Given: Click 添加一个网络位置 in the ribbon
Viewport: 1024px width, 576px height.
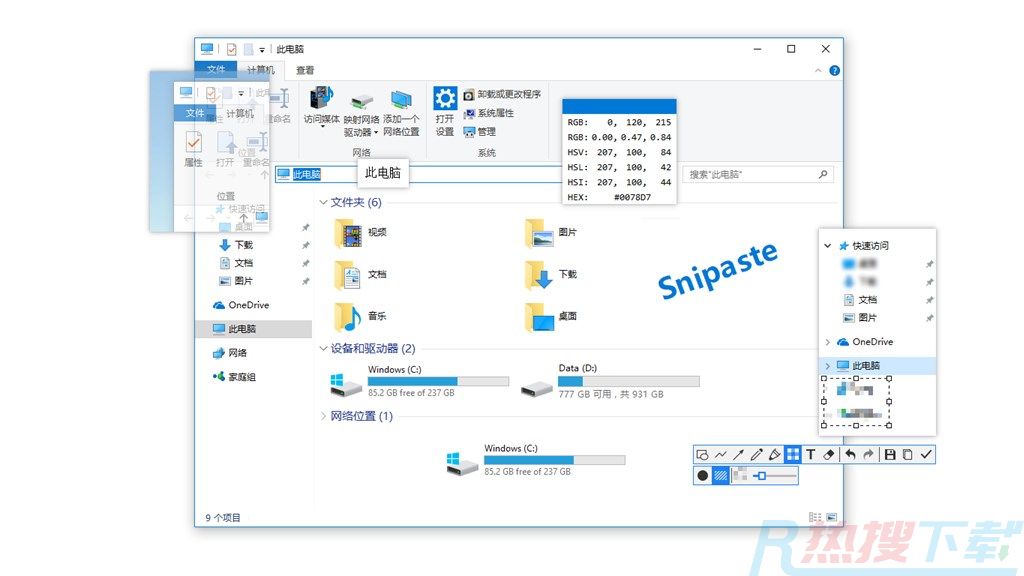Looking at the screenshot, I should click(401, 113).
